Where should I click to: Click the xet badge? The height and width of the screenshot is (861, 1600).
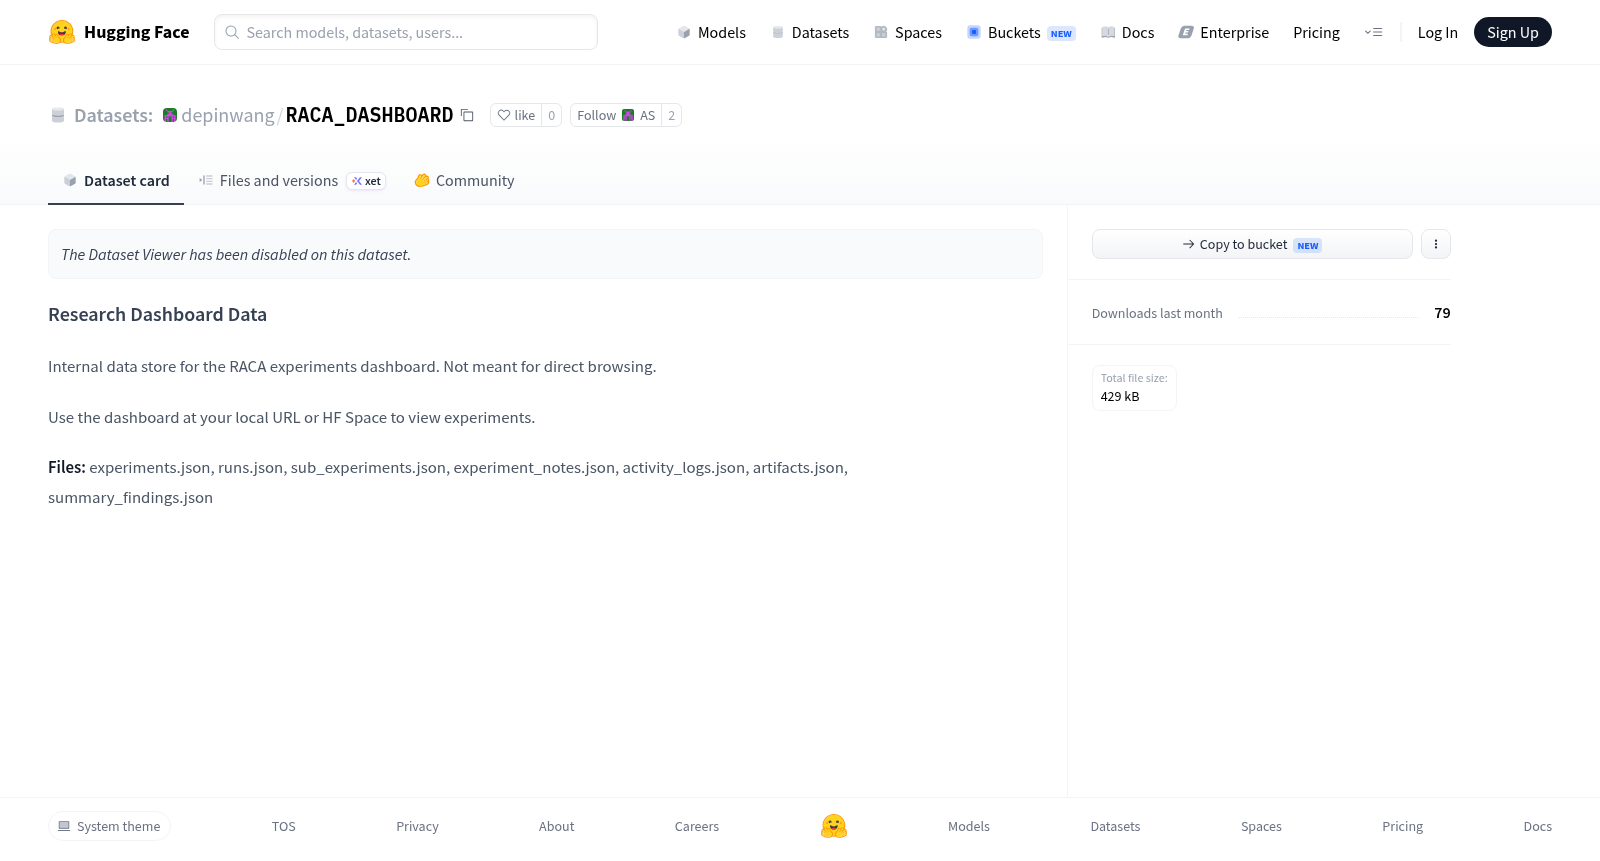point(366,181)
